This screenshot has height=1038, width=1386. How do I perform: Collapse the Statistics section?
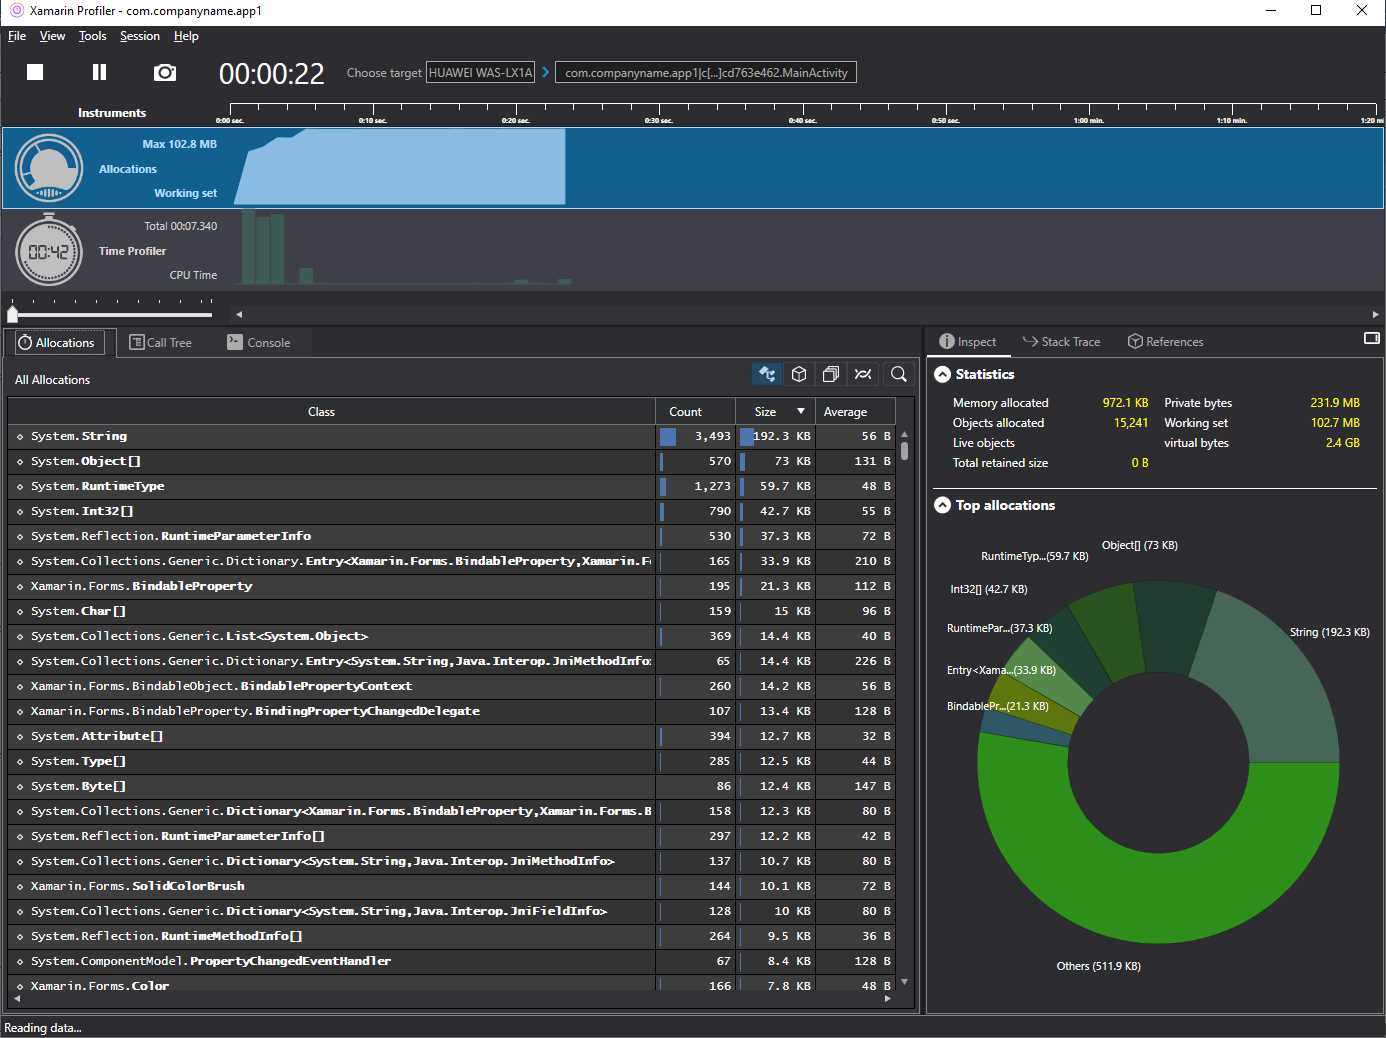942,374
